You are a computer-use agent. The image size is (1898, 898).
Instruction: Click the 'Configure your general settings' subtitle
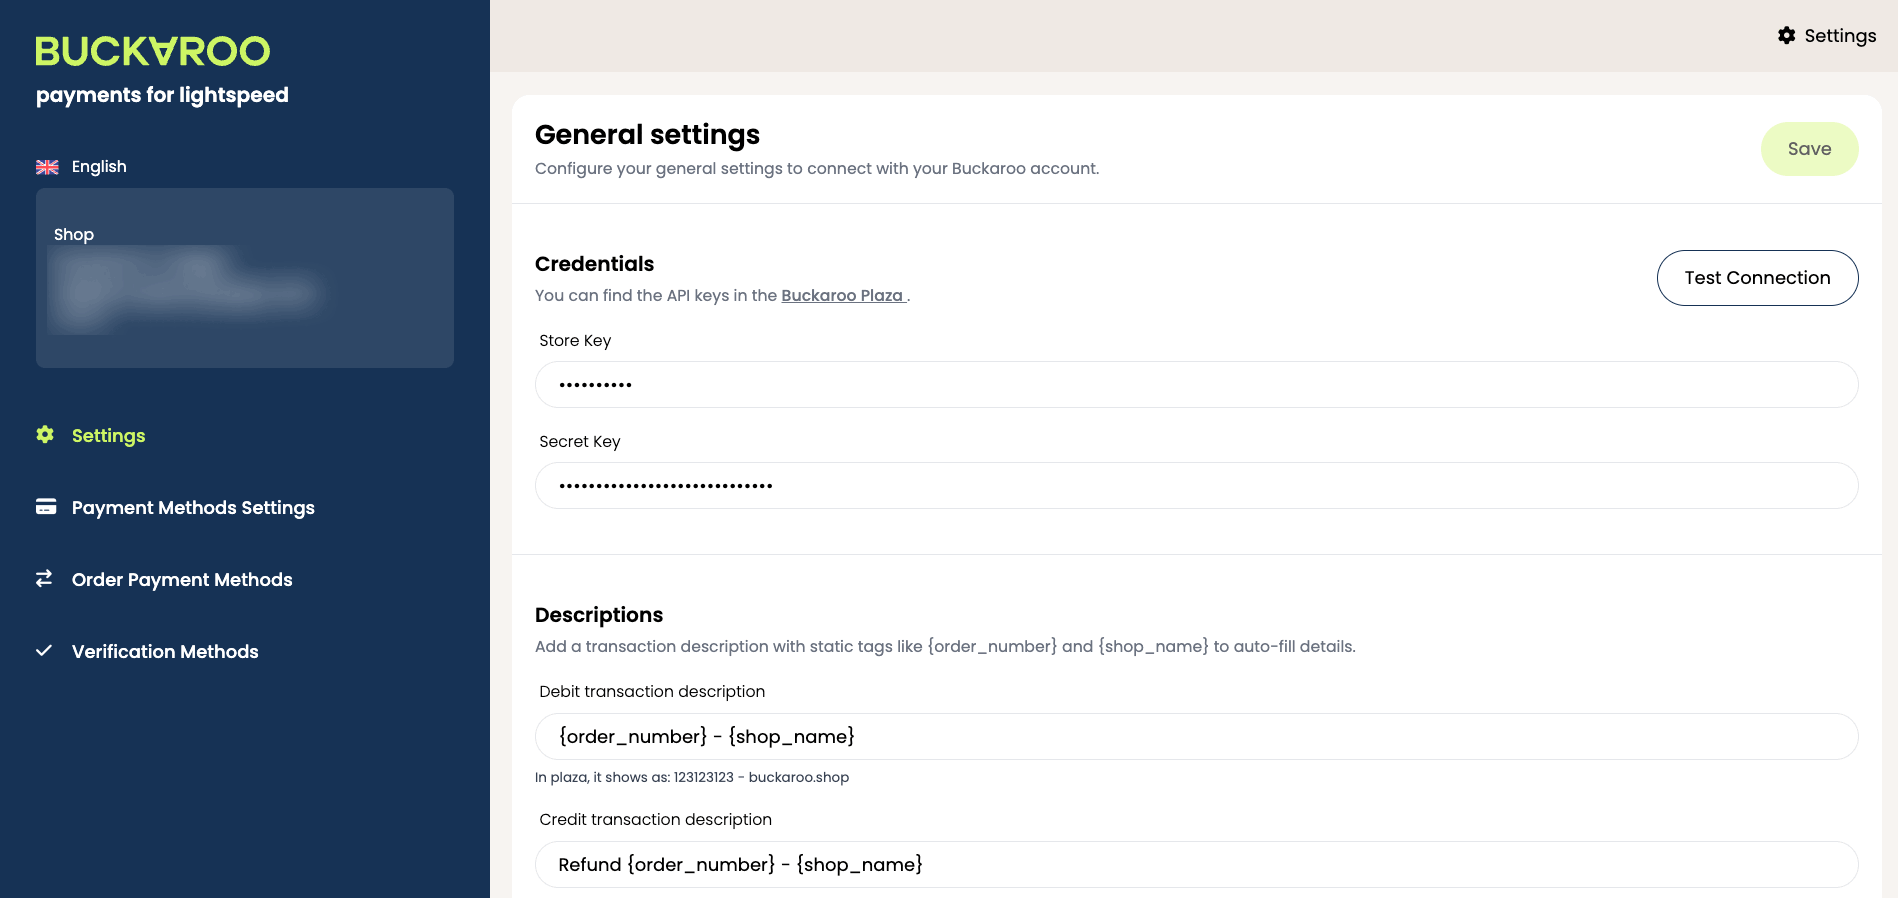click(x=817, y=169)
